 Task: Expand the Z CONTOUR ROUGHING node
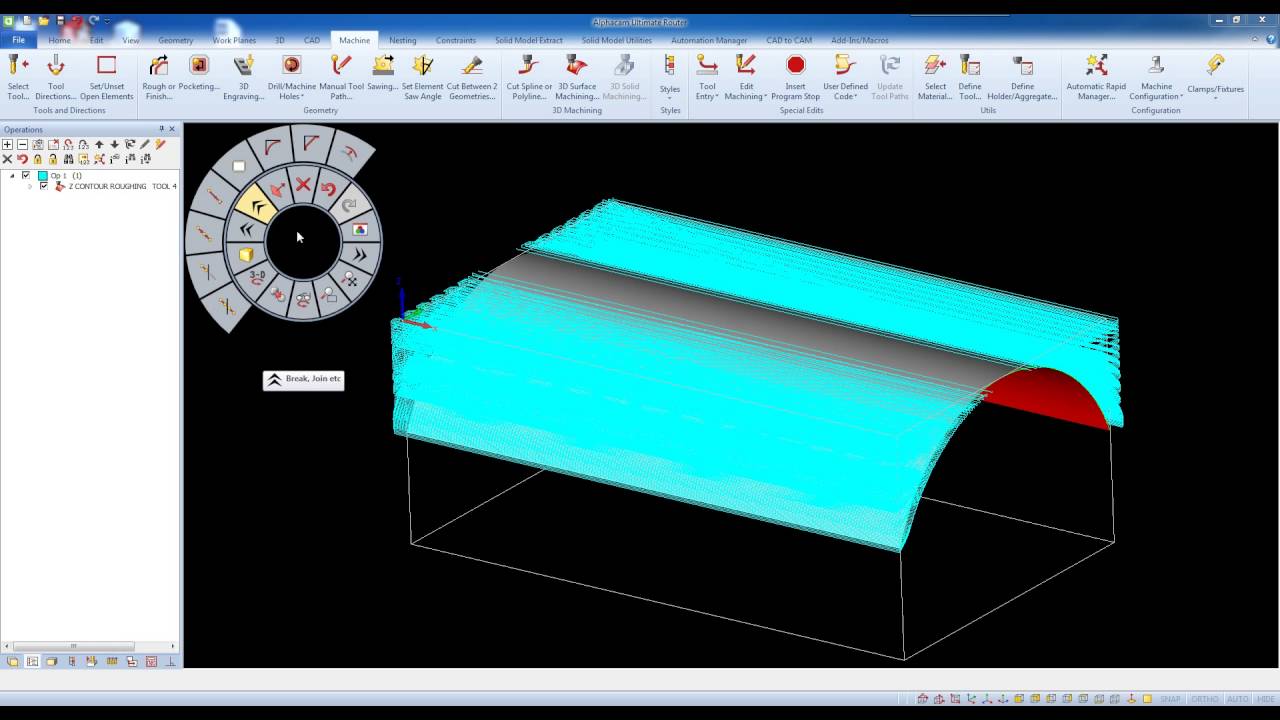tap(30, 186)
